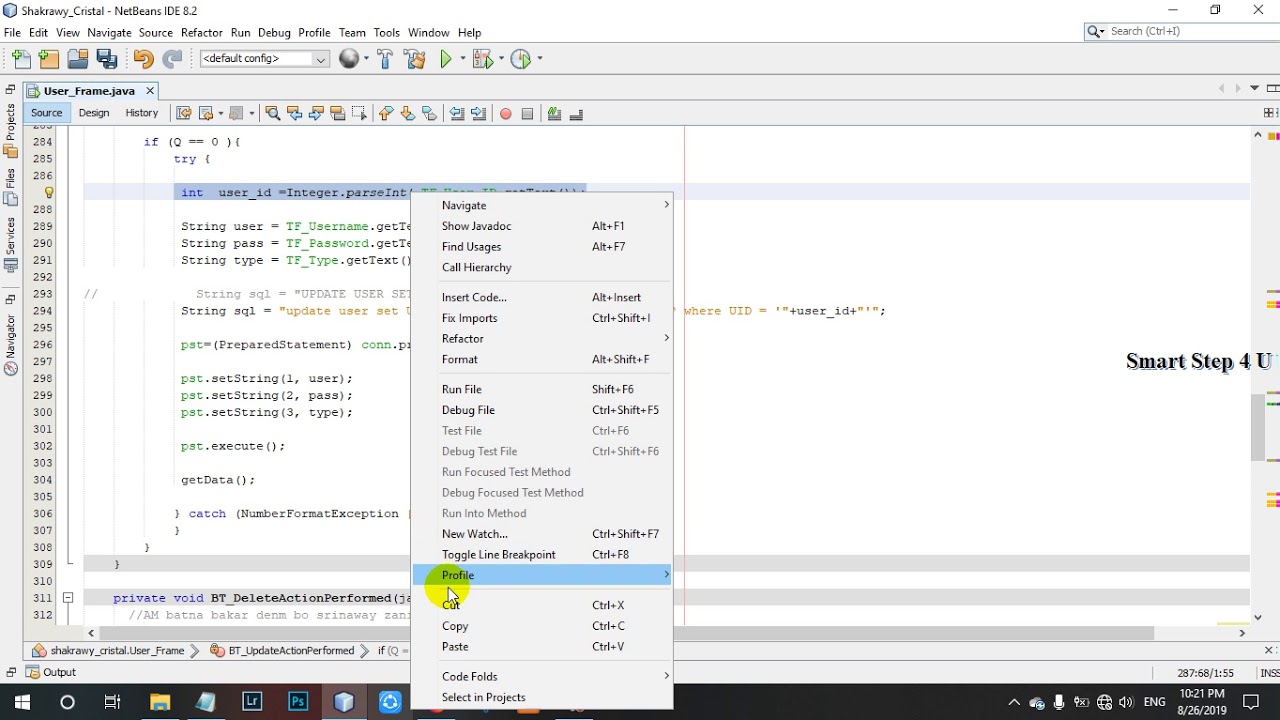
Task: Switch editor to Design view
Action: (94, 113)
